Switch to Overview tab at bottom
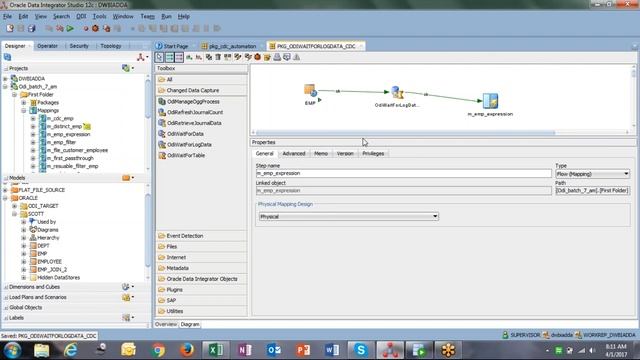The height and width of the screenshot is (360, 640). [166, 324]
